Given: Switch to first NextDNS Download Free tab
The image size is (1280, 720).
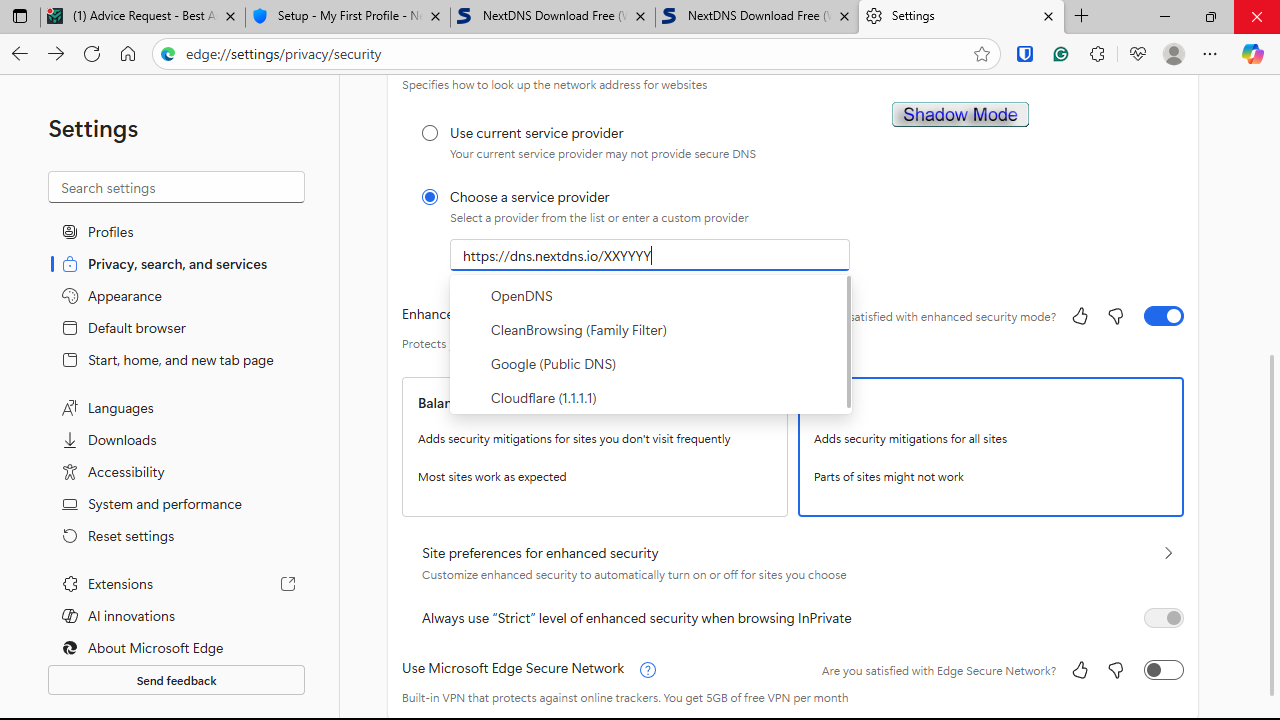Looking at the screenshot, I should (552, 16).
